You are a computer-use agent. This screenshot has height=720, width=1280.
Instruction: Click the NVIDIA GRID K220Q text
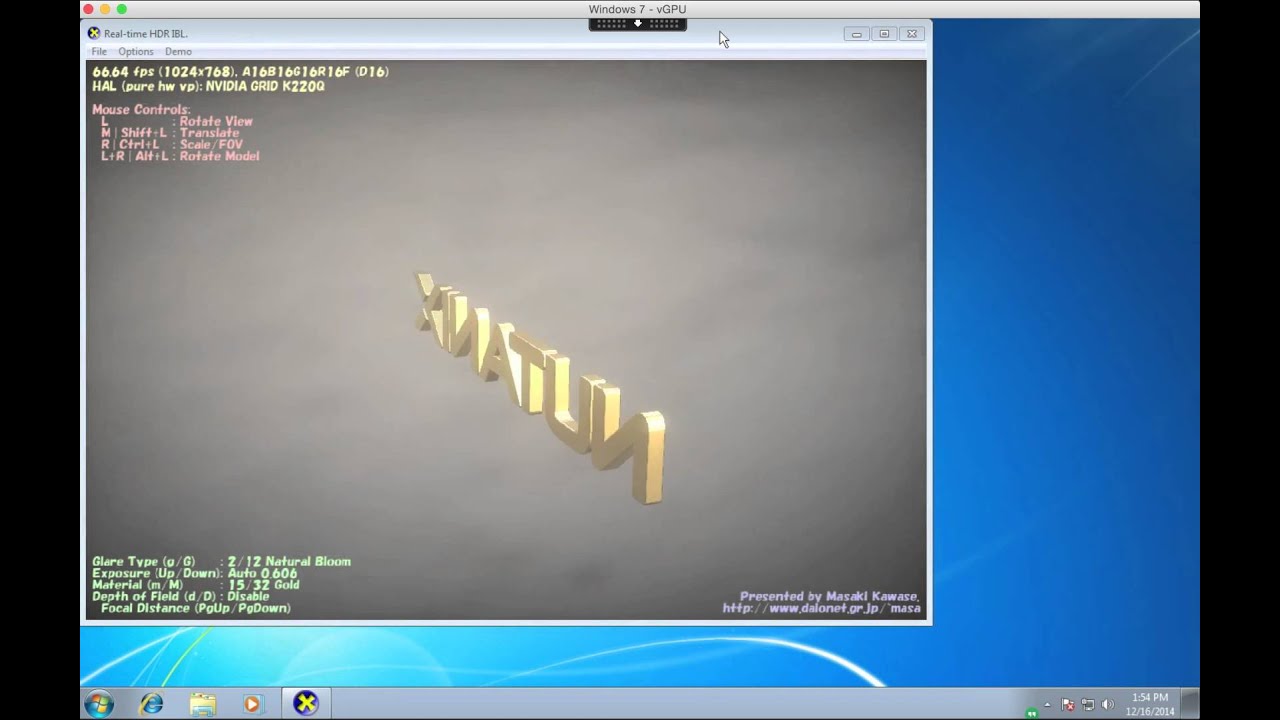tap(265, 86)
